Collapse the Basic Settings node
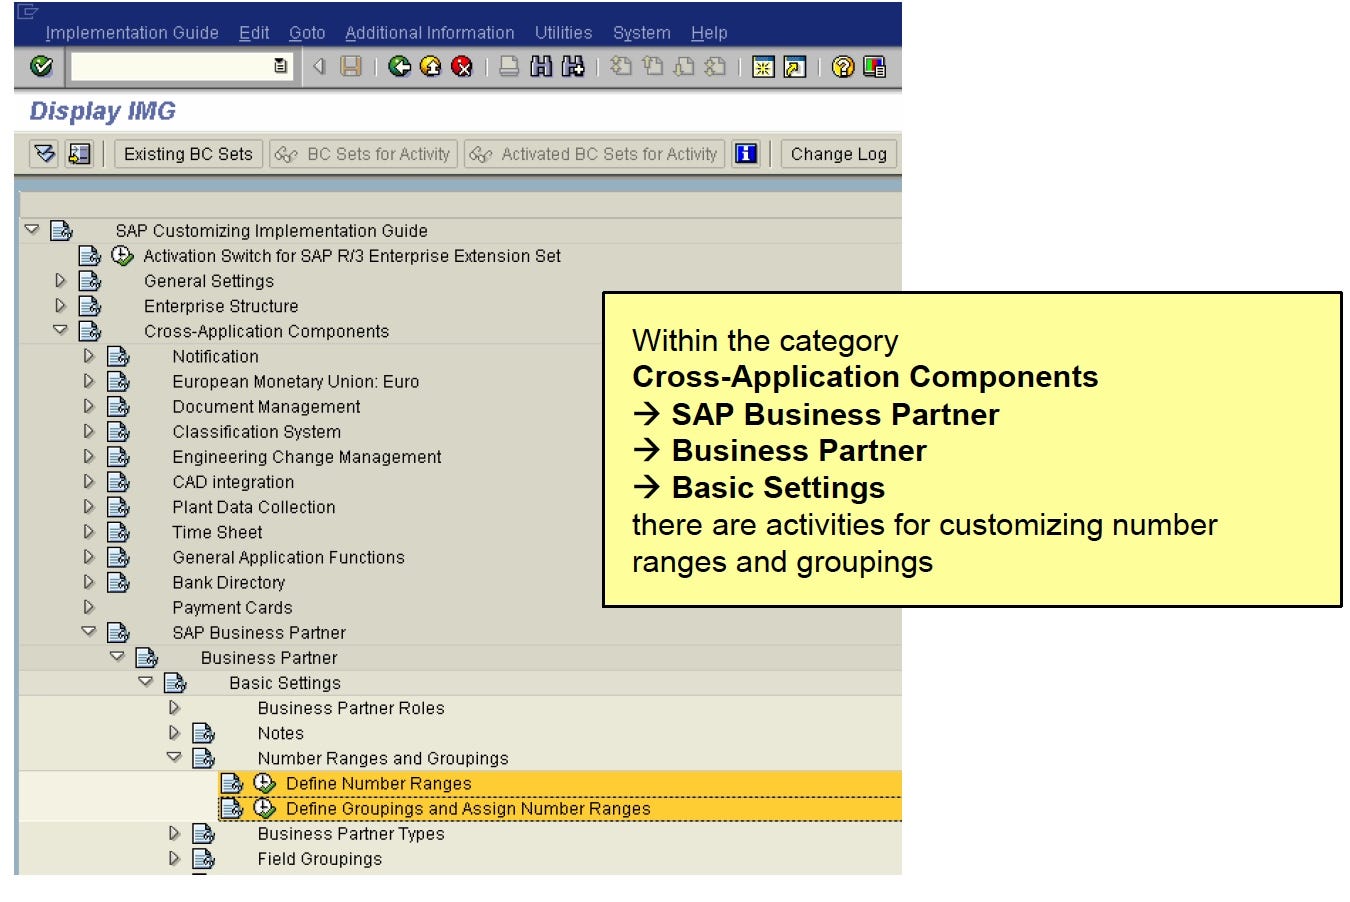1350x902 pixels. click(x=145, y=681)
